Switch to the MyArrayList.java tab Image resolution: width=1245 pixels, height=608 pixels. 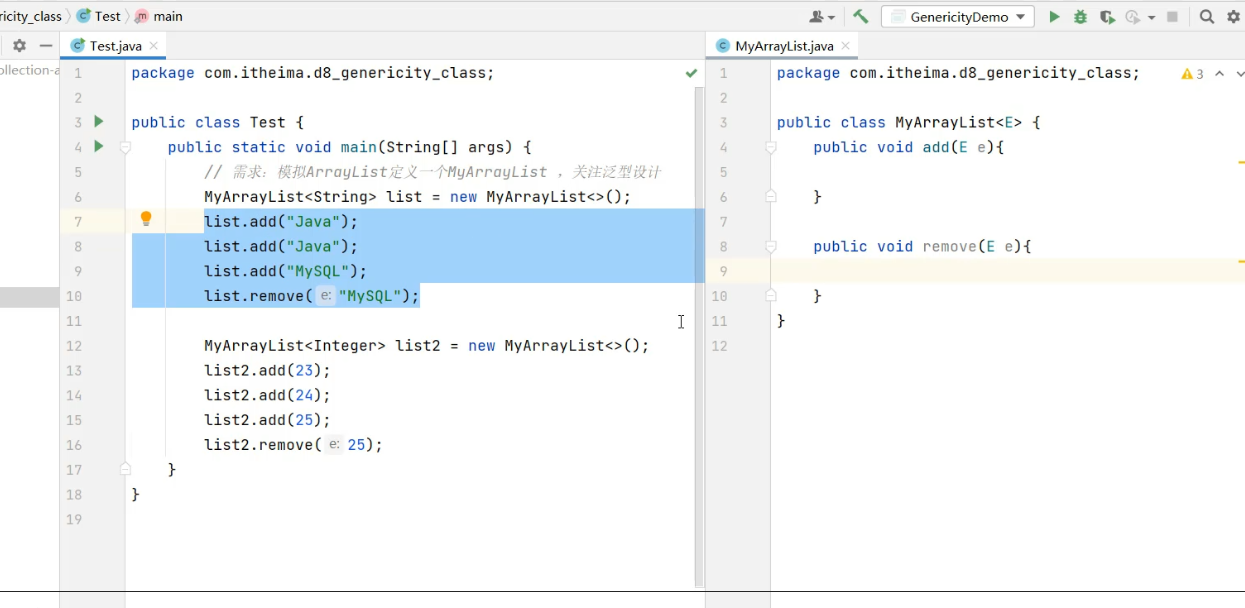point(783,46)
